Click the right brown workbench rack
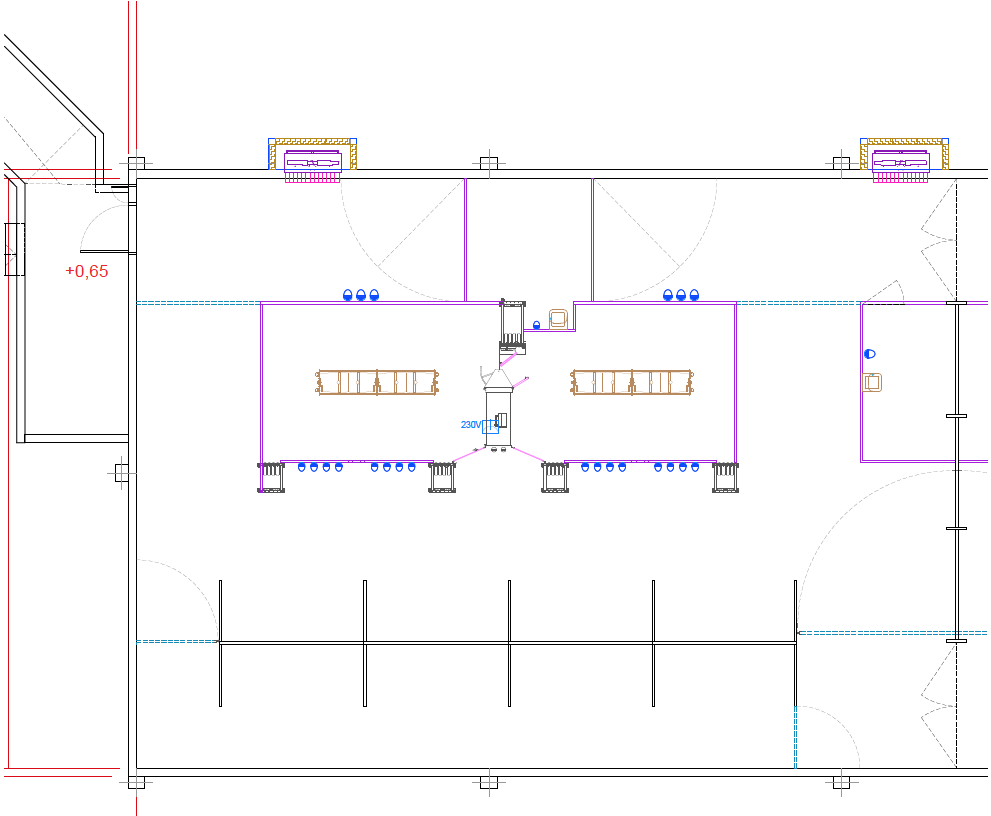Viewport: 991px width, 816px height. [632, 382]
